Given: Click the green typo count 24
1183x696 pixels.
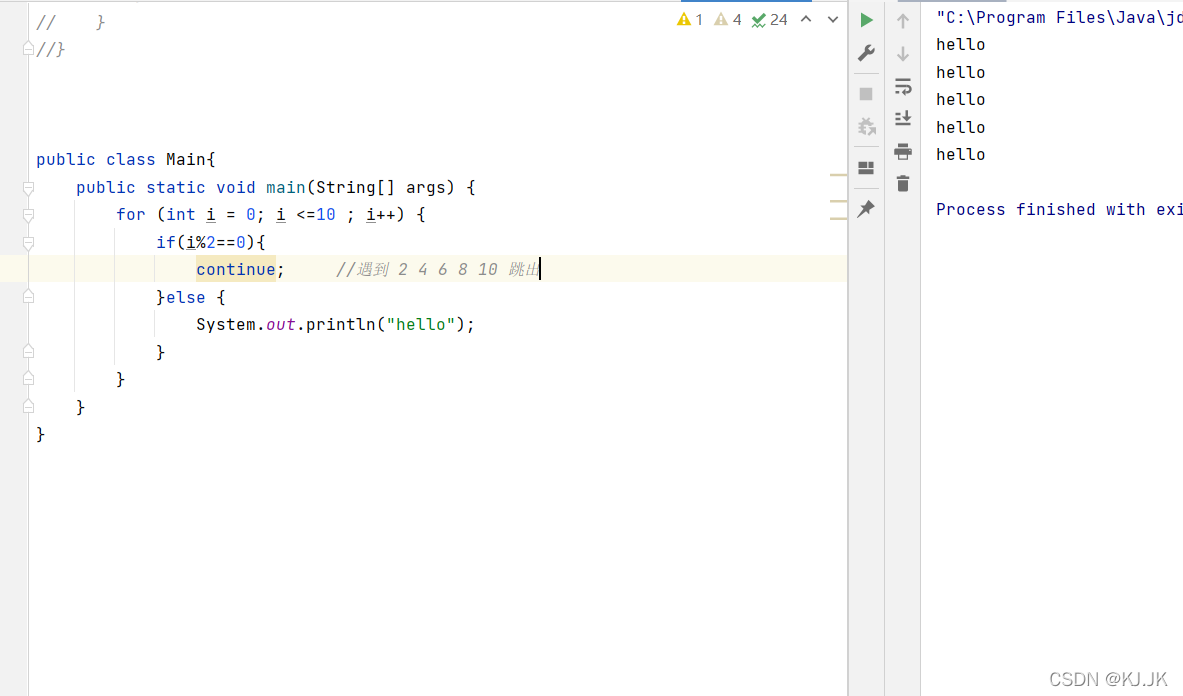Looking at the screenshot, I should [770, 20].
